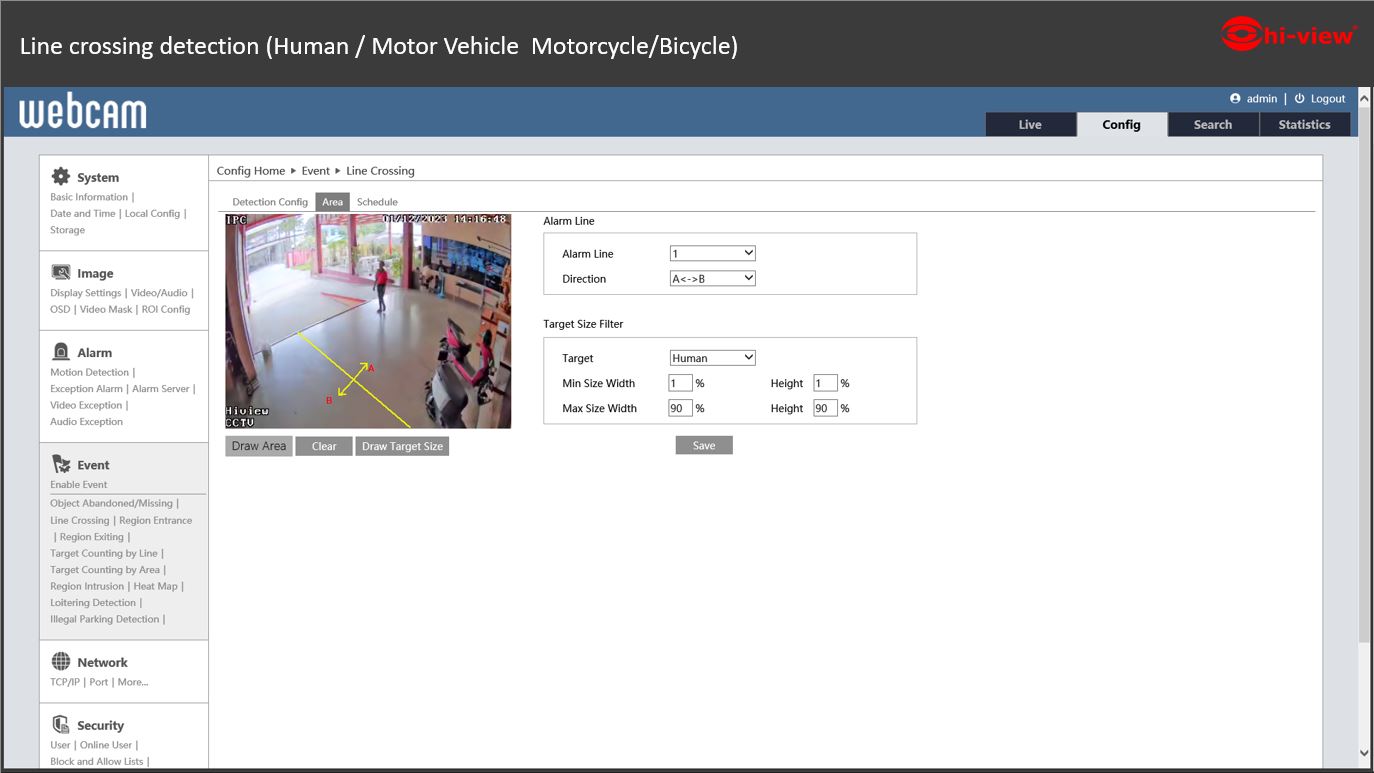This screenshot has width=1374, height=773.
Task: Click the Security lock icon
Action: (61, 724)
